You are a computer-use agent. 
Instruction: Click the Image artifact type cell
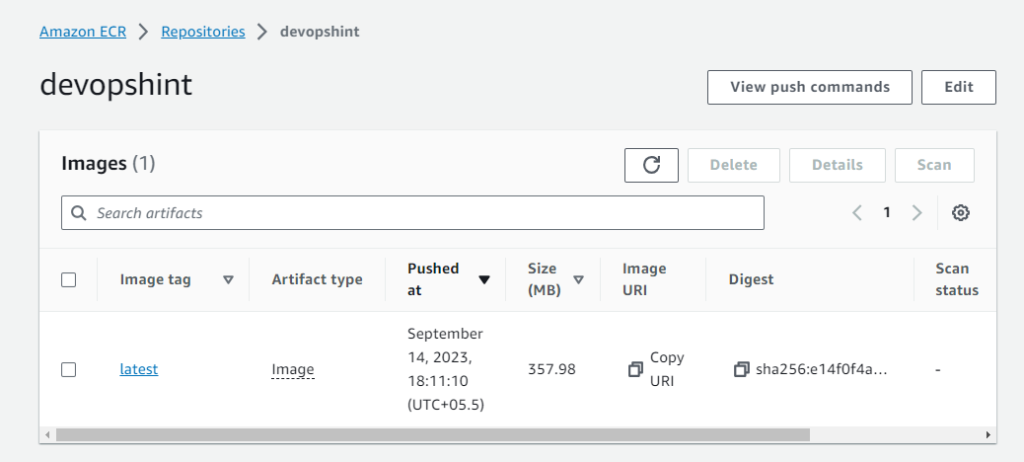tap(293, 370)
